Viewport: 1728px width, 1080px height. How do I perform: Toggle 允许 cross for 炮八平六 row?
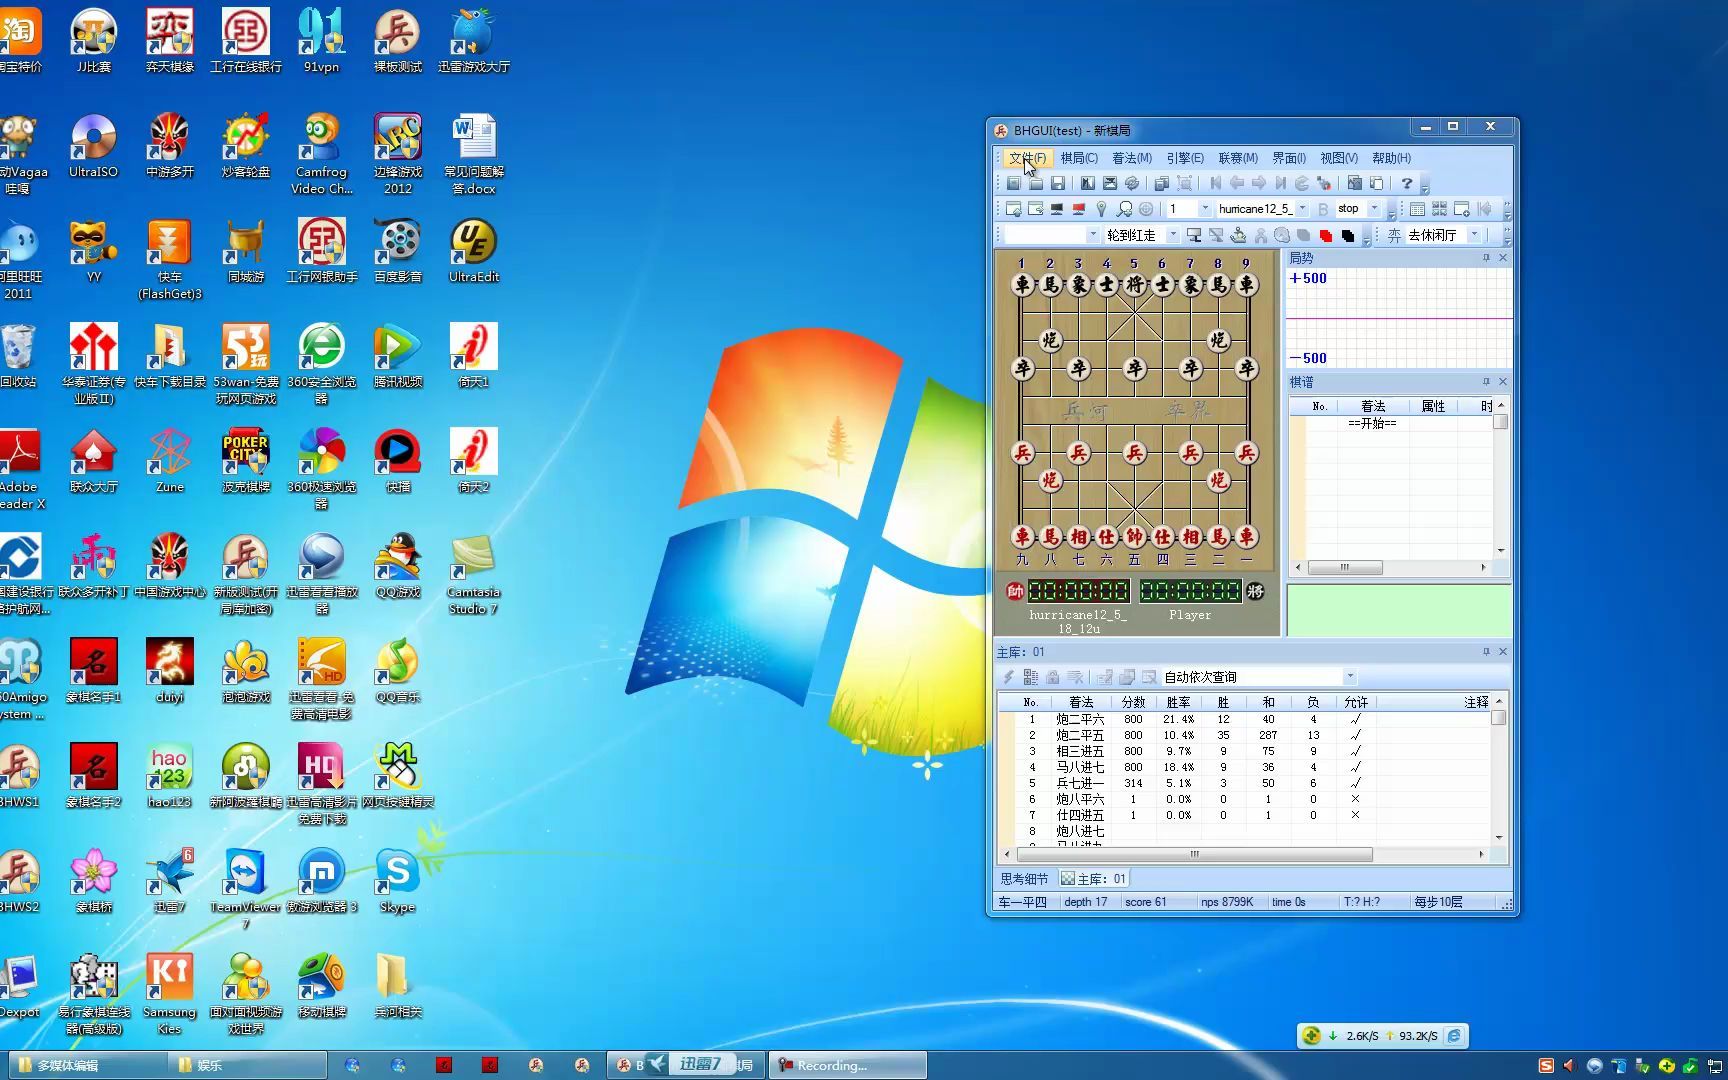coord(1356,799)
